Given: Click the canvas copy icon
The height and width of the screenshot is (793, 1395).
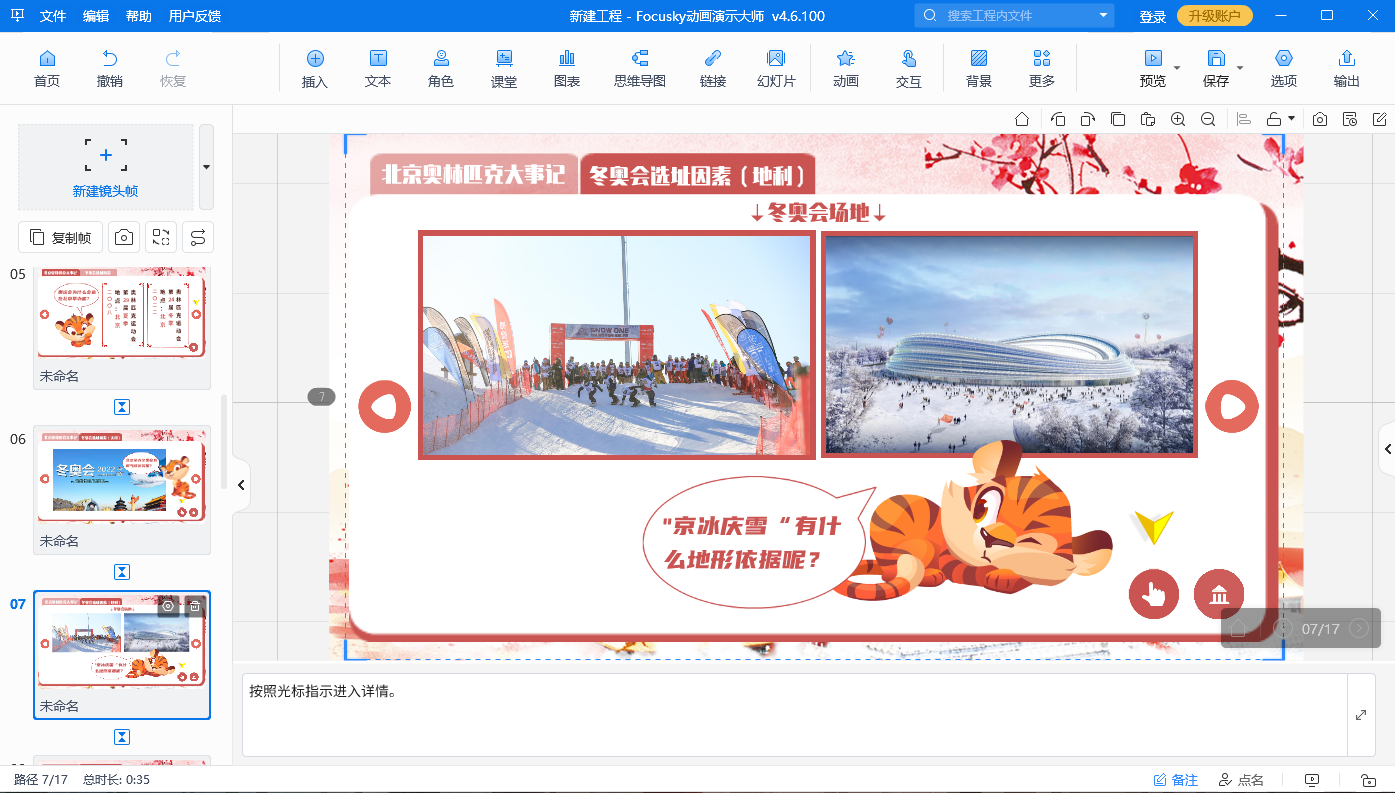Looking at the screenshot, I should (x=1118, y=119).
